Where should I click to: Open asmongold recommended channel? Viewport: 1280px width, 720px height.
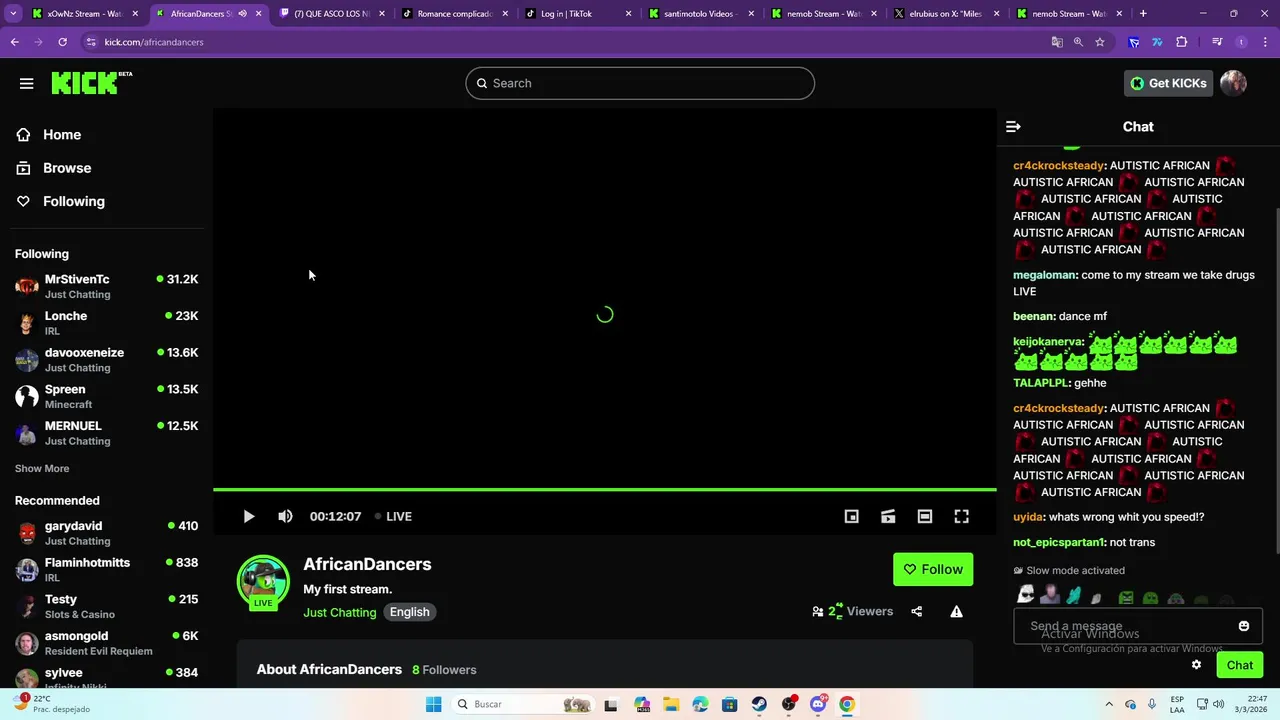106,643
